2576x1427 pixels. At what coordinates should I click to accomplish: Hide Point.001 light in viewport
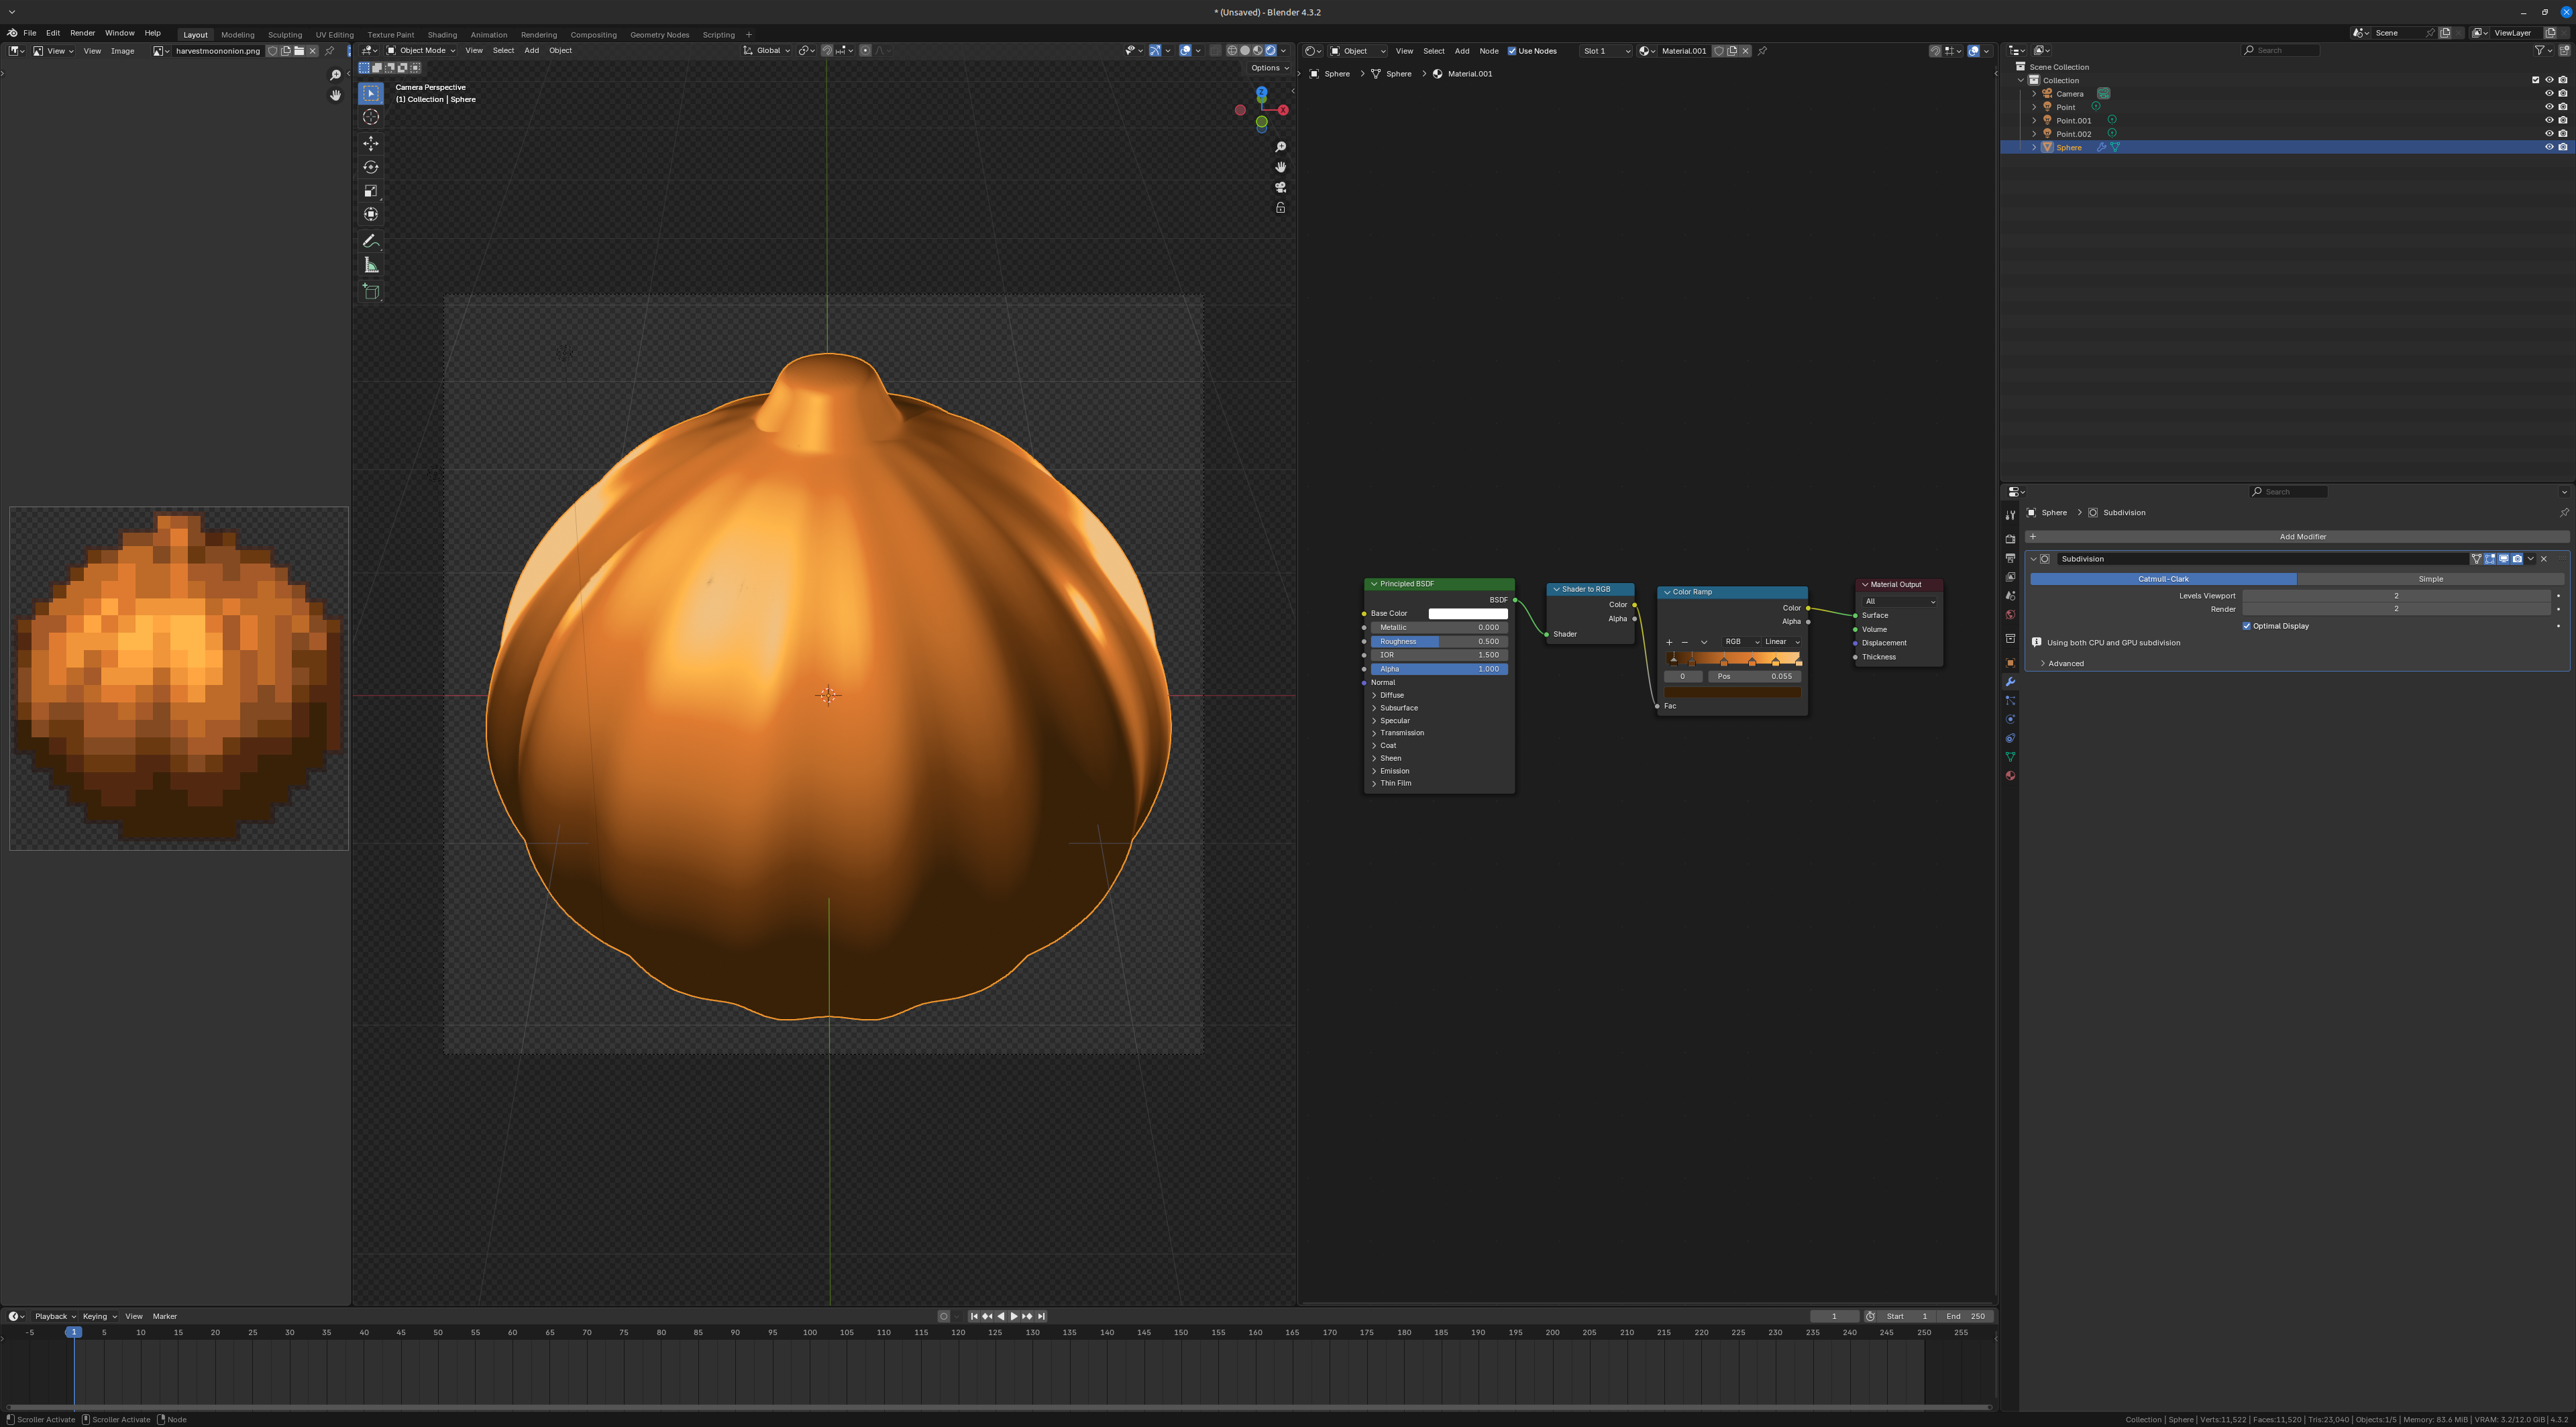click(x=2549, y=120)
